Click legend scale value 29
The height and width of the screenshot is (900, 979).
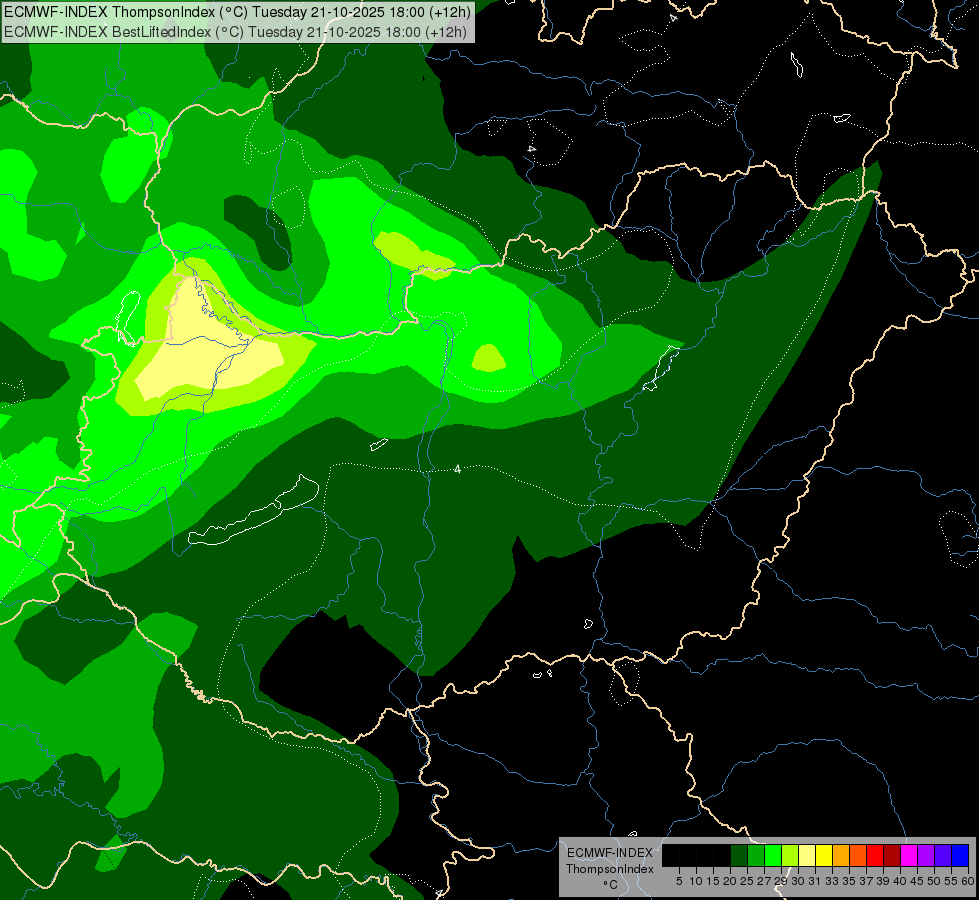(781, 881)
